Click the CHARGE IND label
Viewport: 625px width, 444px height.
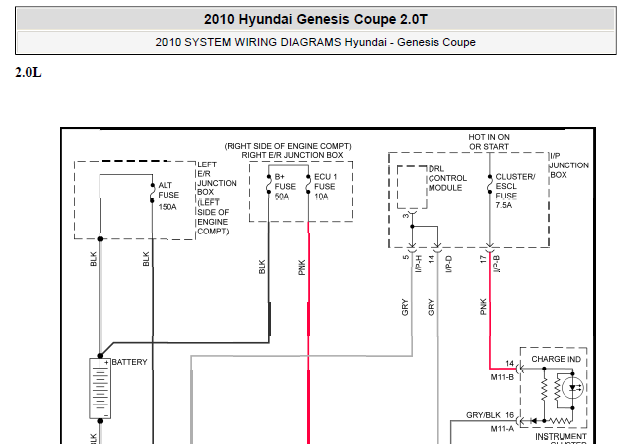[x=556, y=359]
